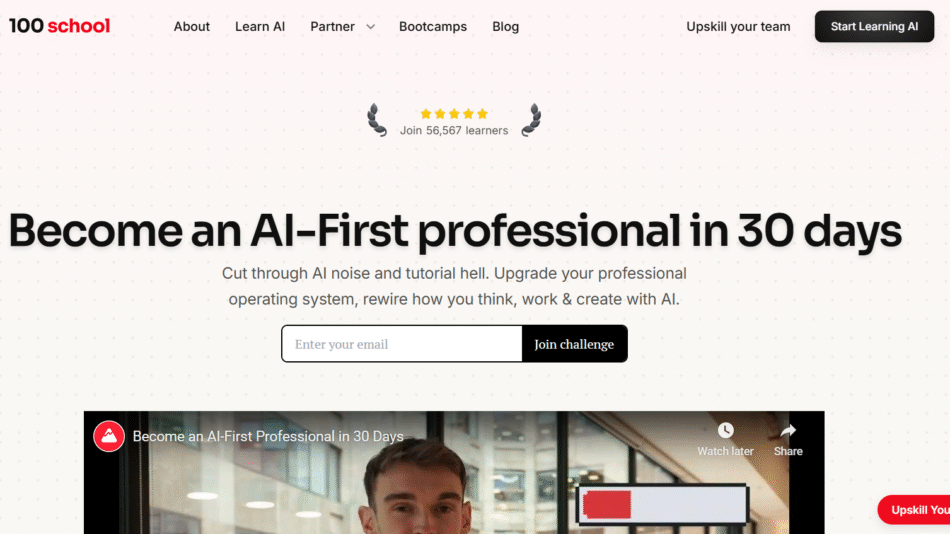The width and height of the screenshot is (950, 534).
Task: Focus the Enter your email field
Action: pyautogui.click(x=402, y=344)
